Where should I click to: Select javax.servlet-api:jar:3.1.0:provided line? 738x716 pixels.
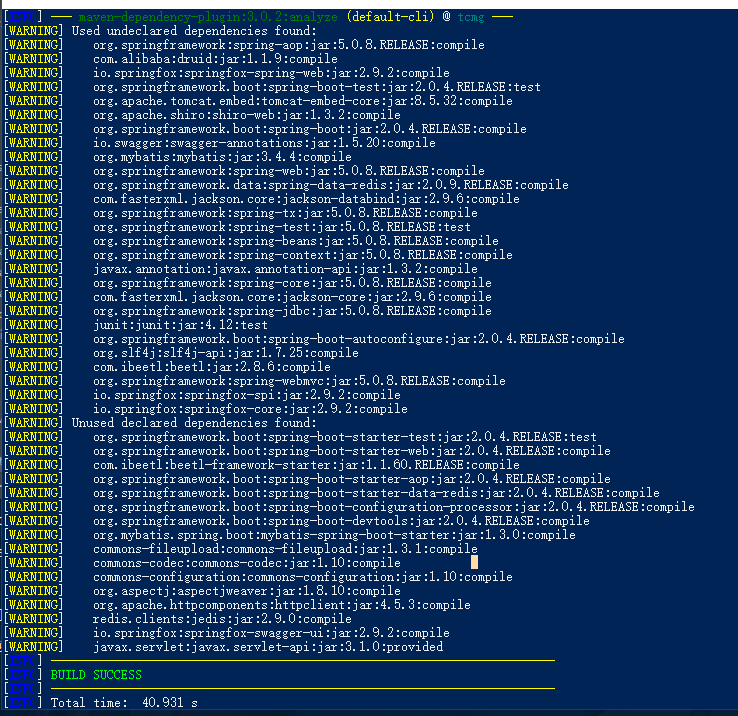click(x=268, y=647)
